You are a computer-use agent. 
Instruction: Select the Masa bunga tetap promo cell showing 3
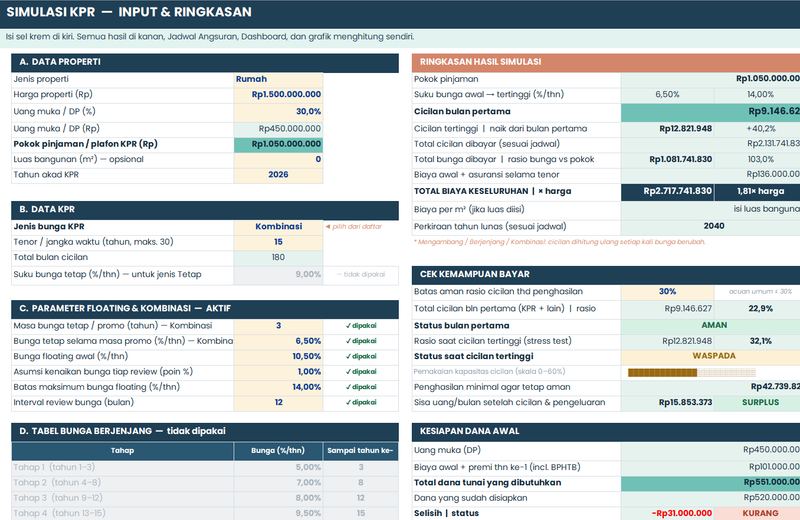278,326
